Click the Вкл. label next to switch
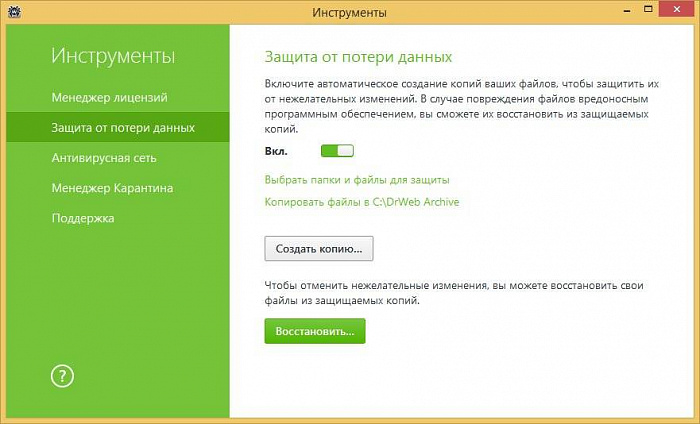 coord(276,151)
